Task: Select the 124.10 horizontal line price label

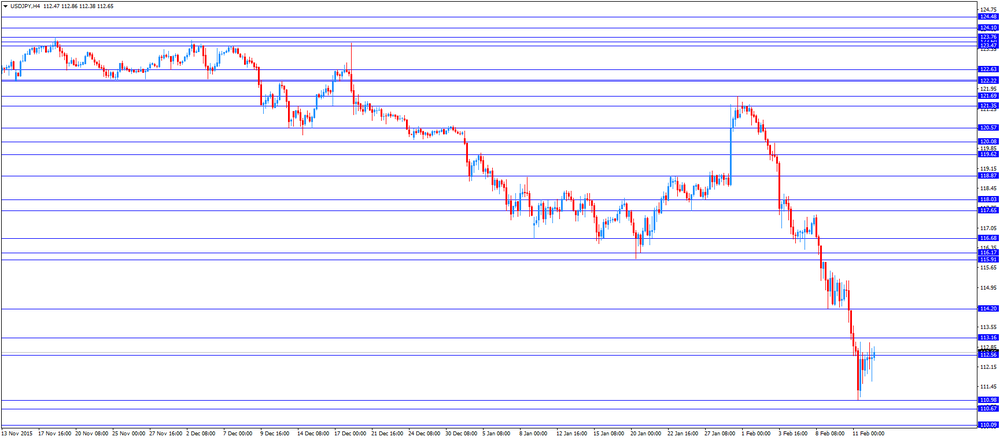Action: click(x=988, y=28)
